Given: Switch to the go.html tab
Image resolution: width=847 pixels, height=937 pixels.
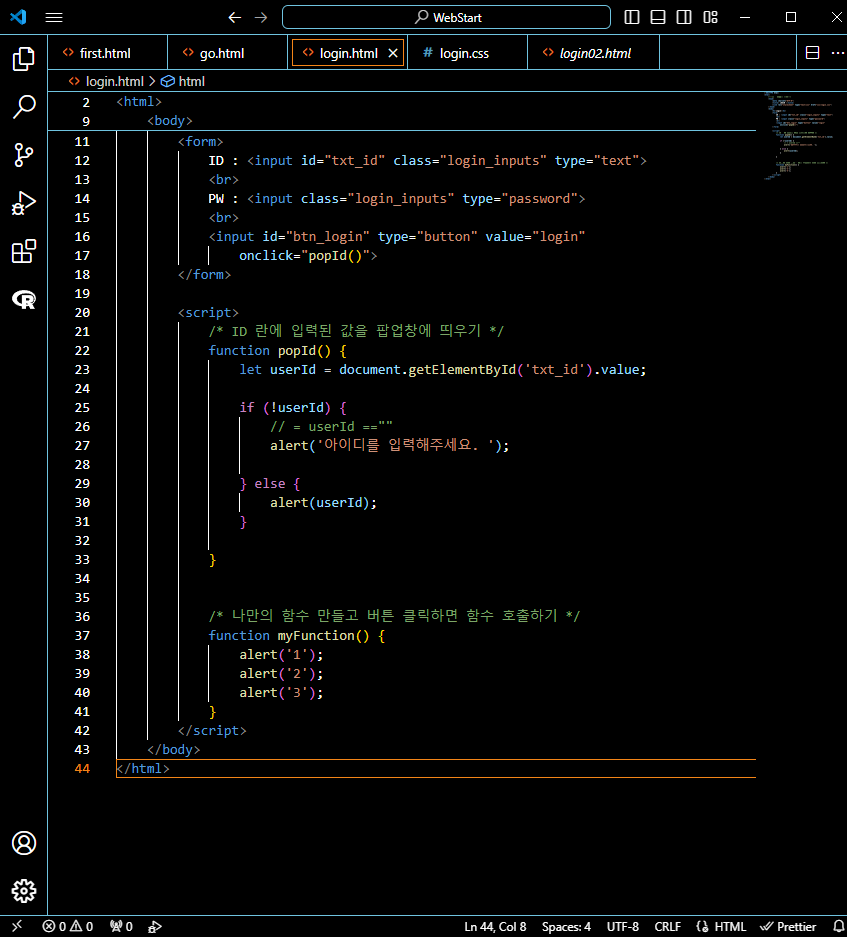Looking at the screenshot, I should click(228, 53).
